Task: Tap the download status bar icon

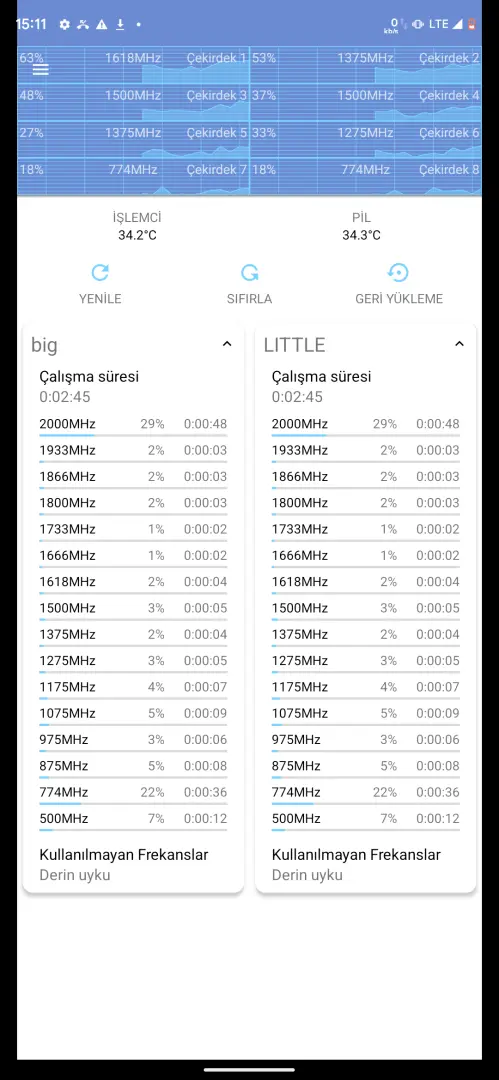Action: pyautogui.click(x=120, y=24)
